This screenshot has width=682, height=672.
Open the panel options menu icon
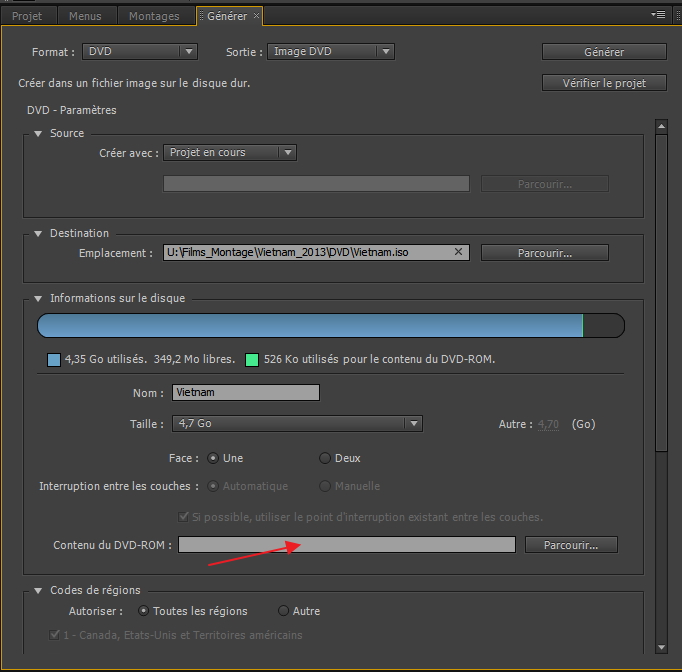pyautogui.click(x=658, y=15)
